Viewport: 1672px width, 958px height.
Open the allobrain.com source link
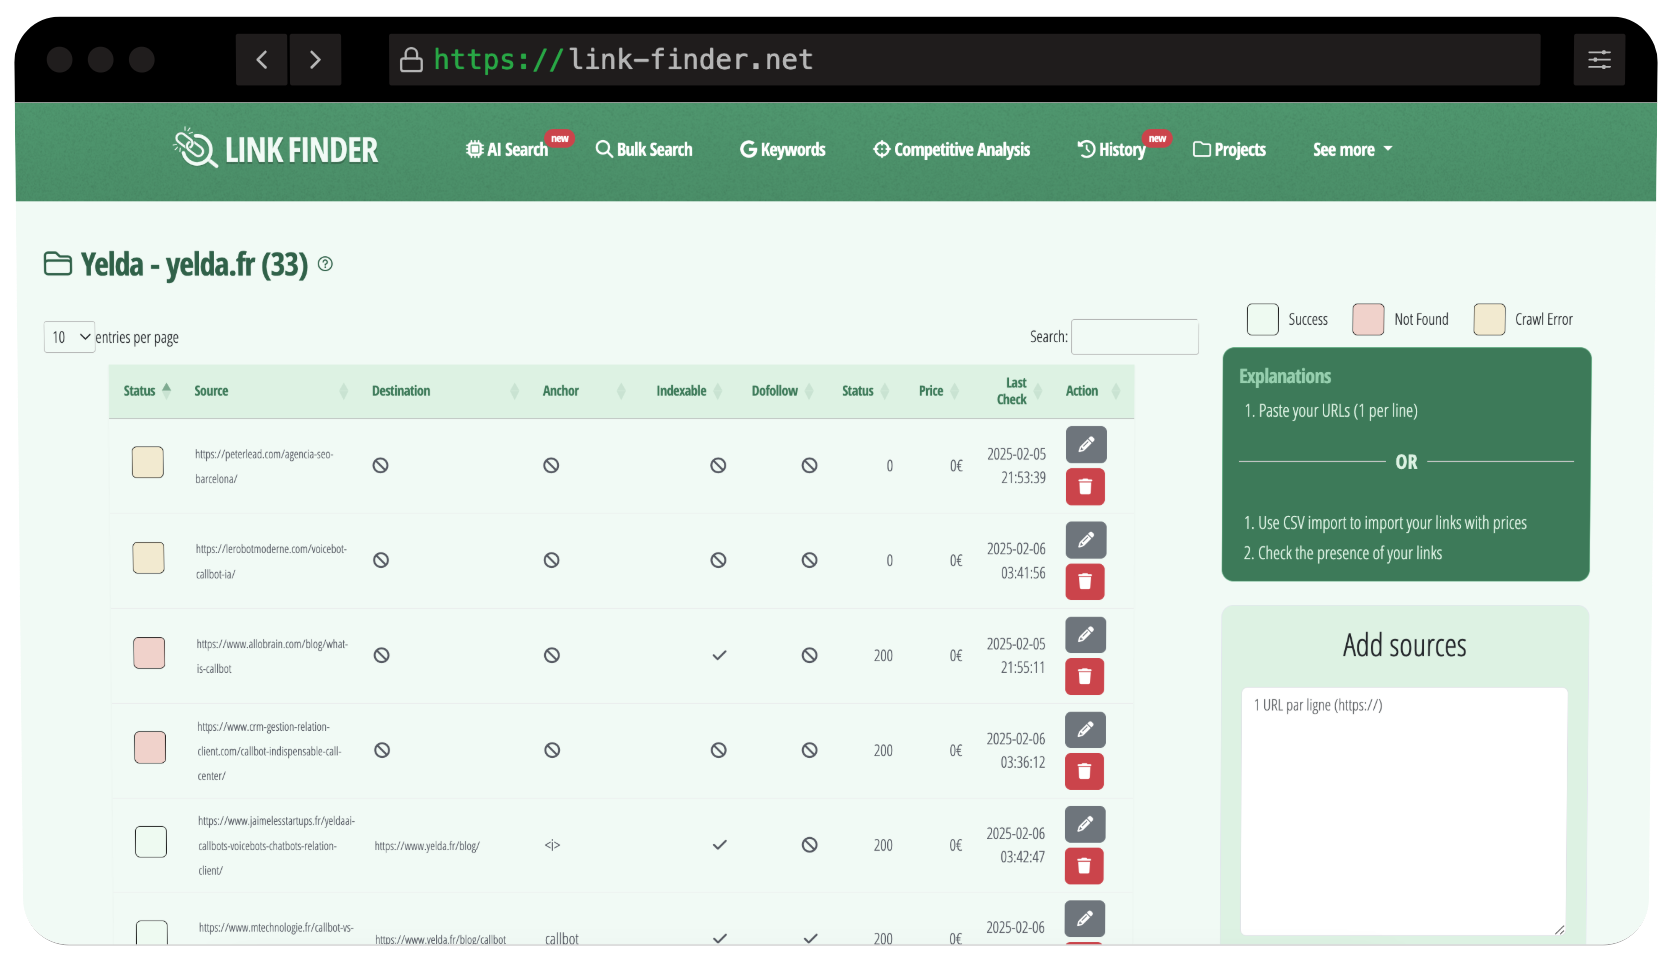click(x=272, y=656)
